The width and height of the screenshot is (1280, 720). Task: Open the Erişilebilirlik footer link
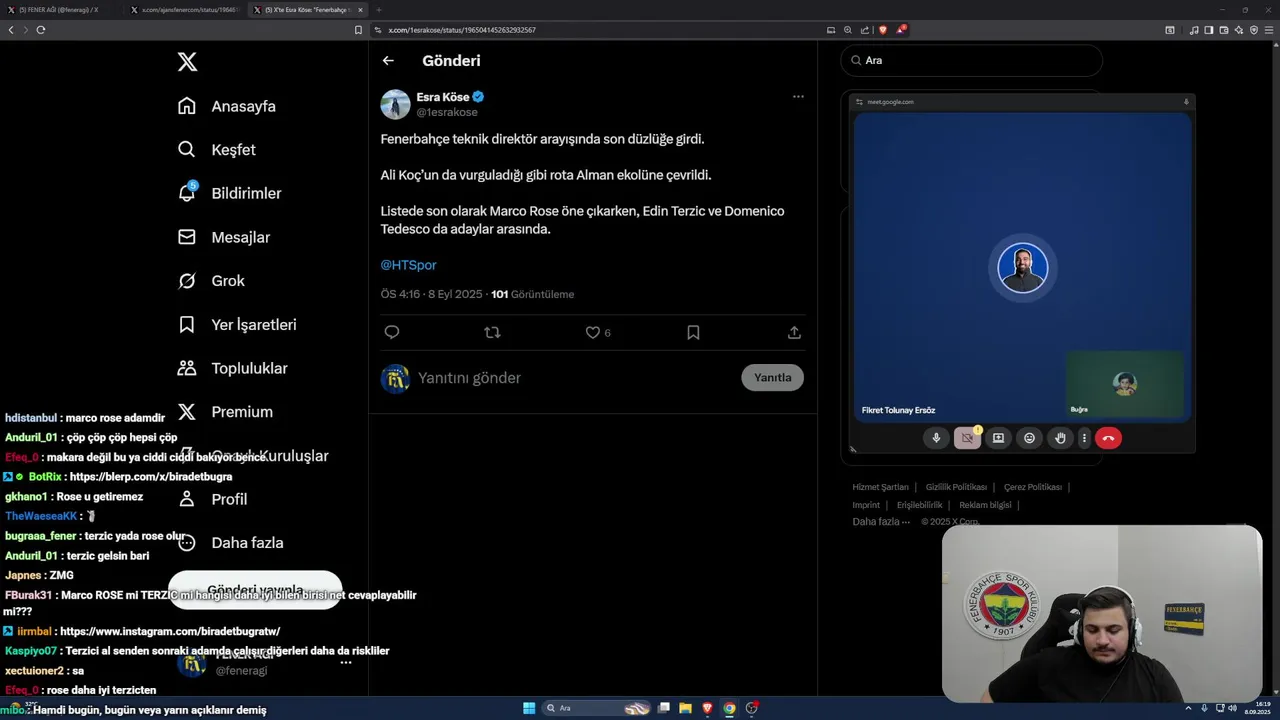(920, 505)
